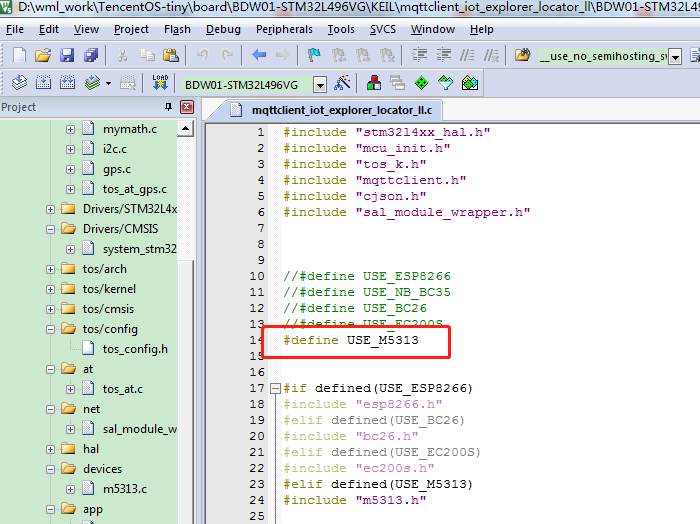Expand the hal folder
Viewport: 700px width, 524px height.
(50, 449)
